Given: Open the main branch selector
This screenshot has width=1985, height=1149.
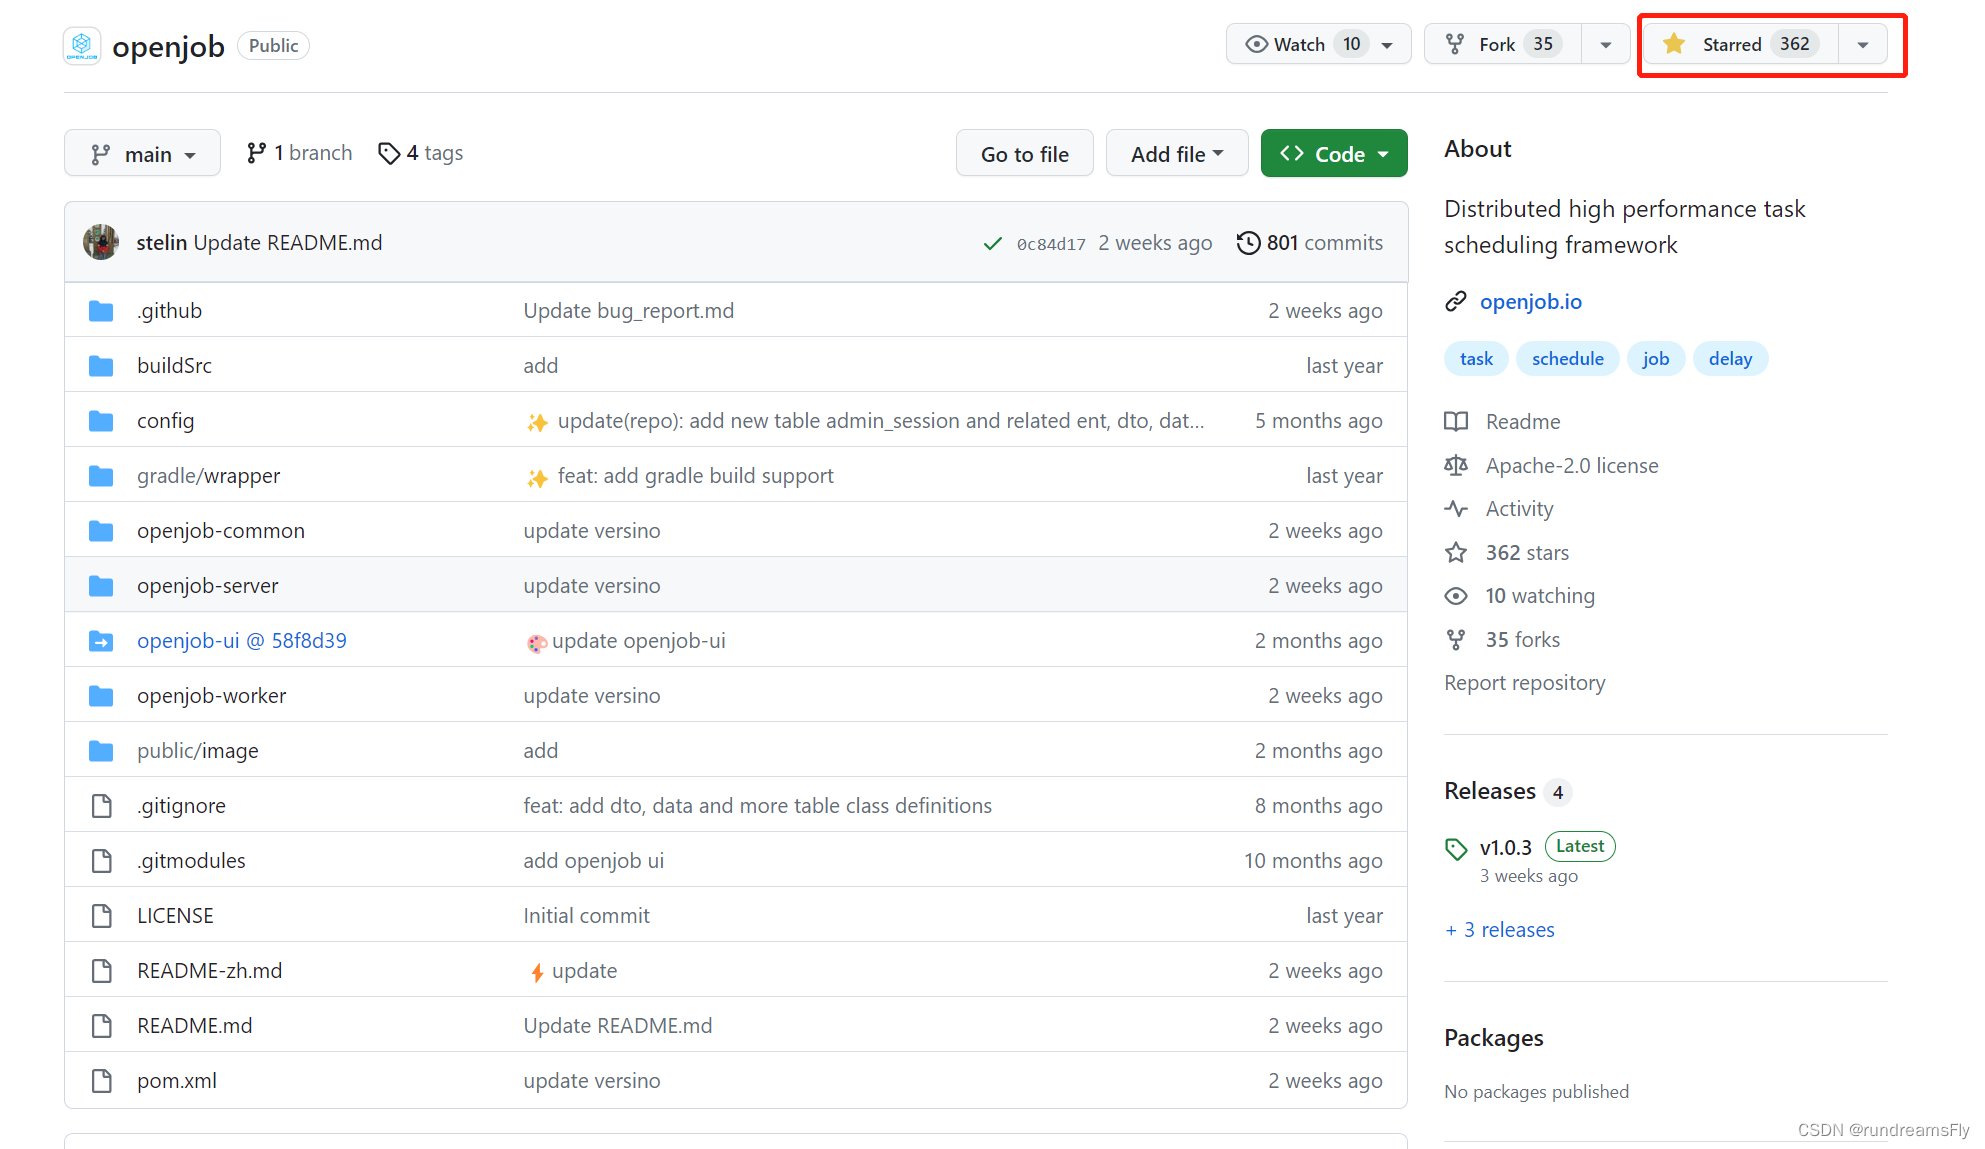Looking at the screenshot, I should [142, 154].
